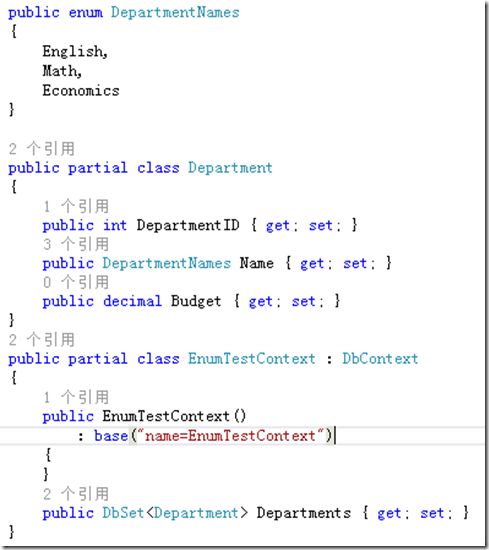Open the references link above DepartmentID
The width and height of the screenshot is (489, 550).
pyautogui.click(x=76, y=206)
